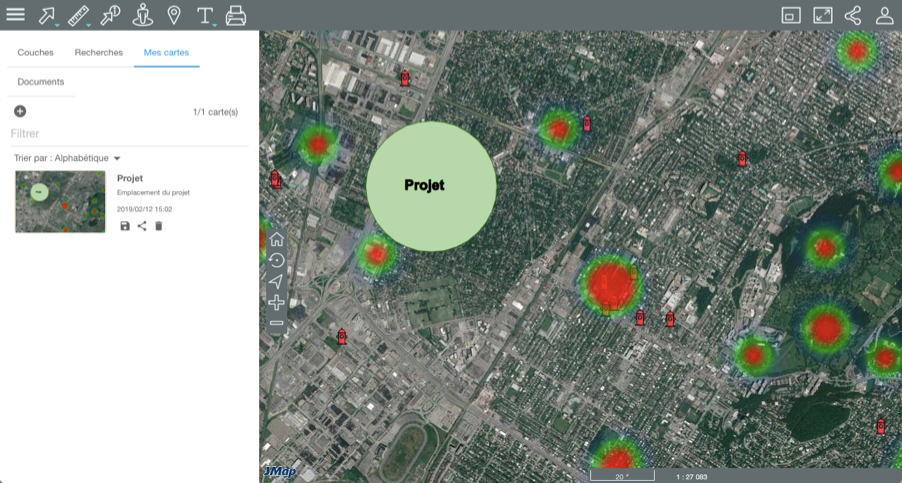902x483 pixels.
Task: Open the Projet map thumbnail
Action: tap(60, 202)
